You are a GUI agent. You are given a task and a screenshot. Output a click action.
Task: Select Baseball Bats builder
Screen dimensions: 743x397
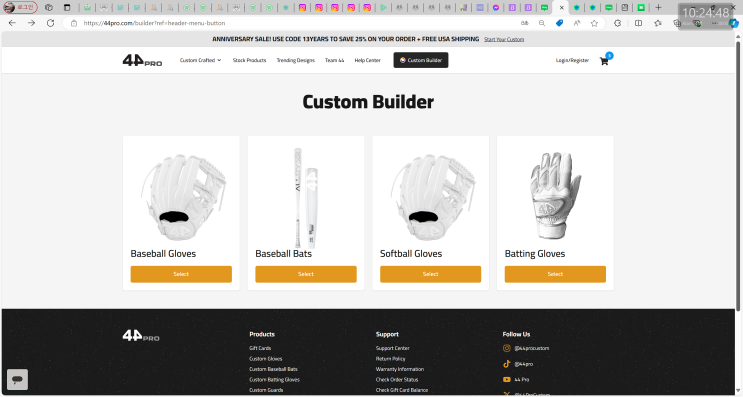tap(306, 274)
